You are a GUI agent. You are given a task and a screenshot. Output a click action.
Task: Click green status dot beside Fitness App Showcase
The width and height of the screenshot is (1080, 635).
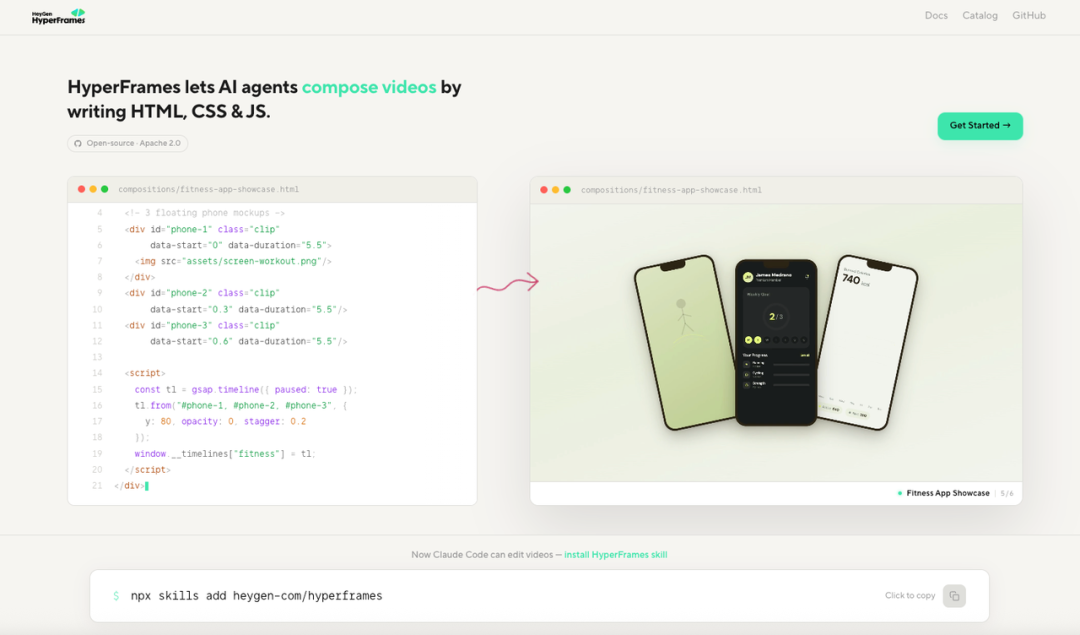pyautogui.click(x=900, y=493)
